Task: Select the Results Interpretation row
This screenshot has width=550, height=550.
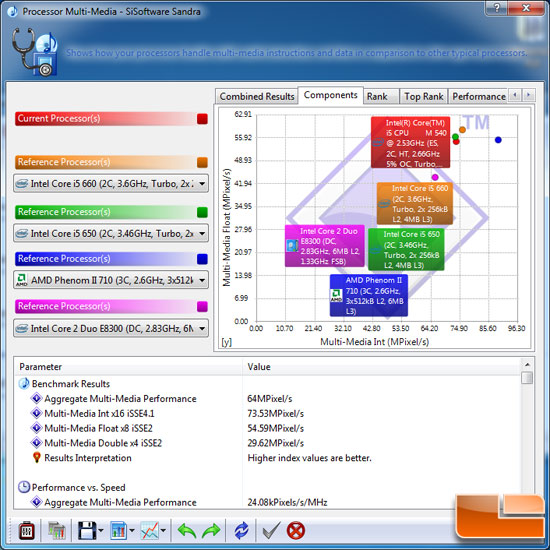Action: pos(268,458)
